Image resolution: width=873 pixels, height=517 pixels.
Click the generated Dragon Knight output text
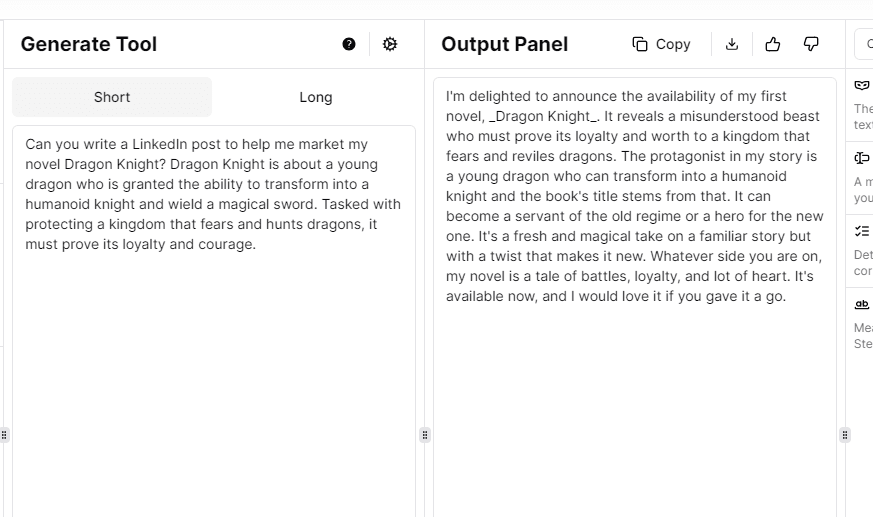(x=634, y=196)
